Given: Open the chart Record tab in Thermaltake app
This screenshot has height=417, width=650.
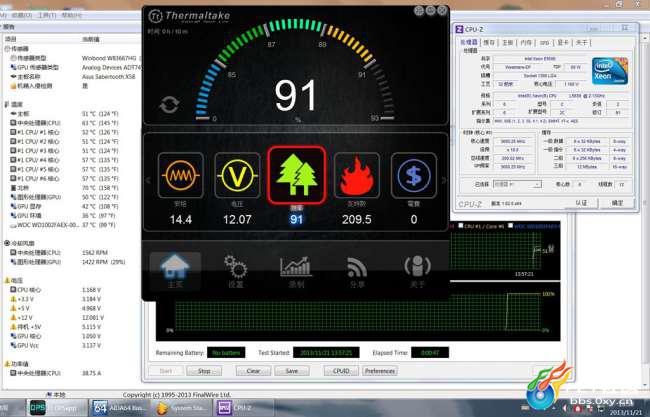Looking at the screenshot, I should tap(296, 271).
